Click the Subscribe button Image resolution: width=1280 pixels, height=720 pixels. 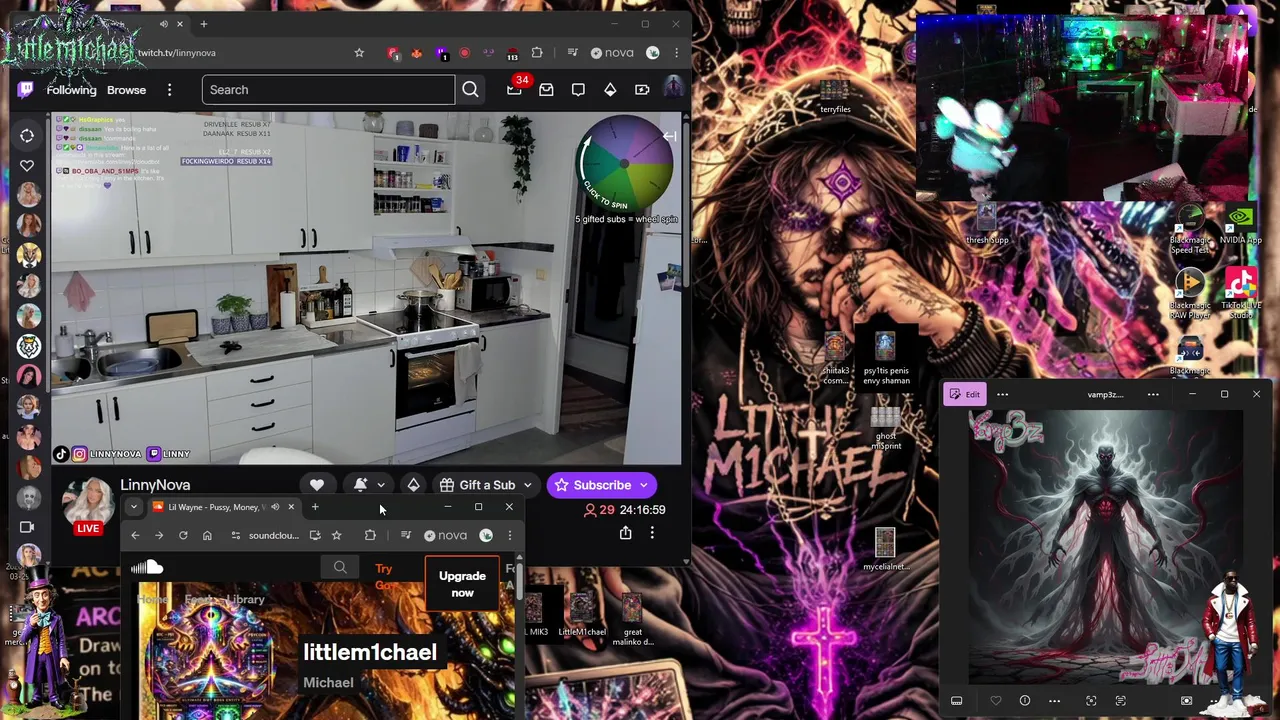pos(593,485)
